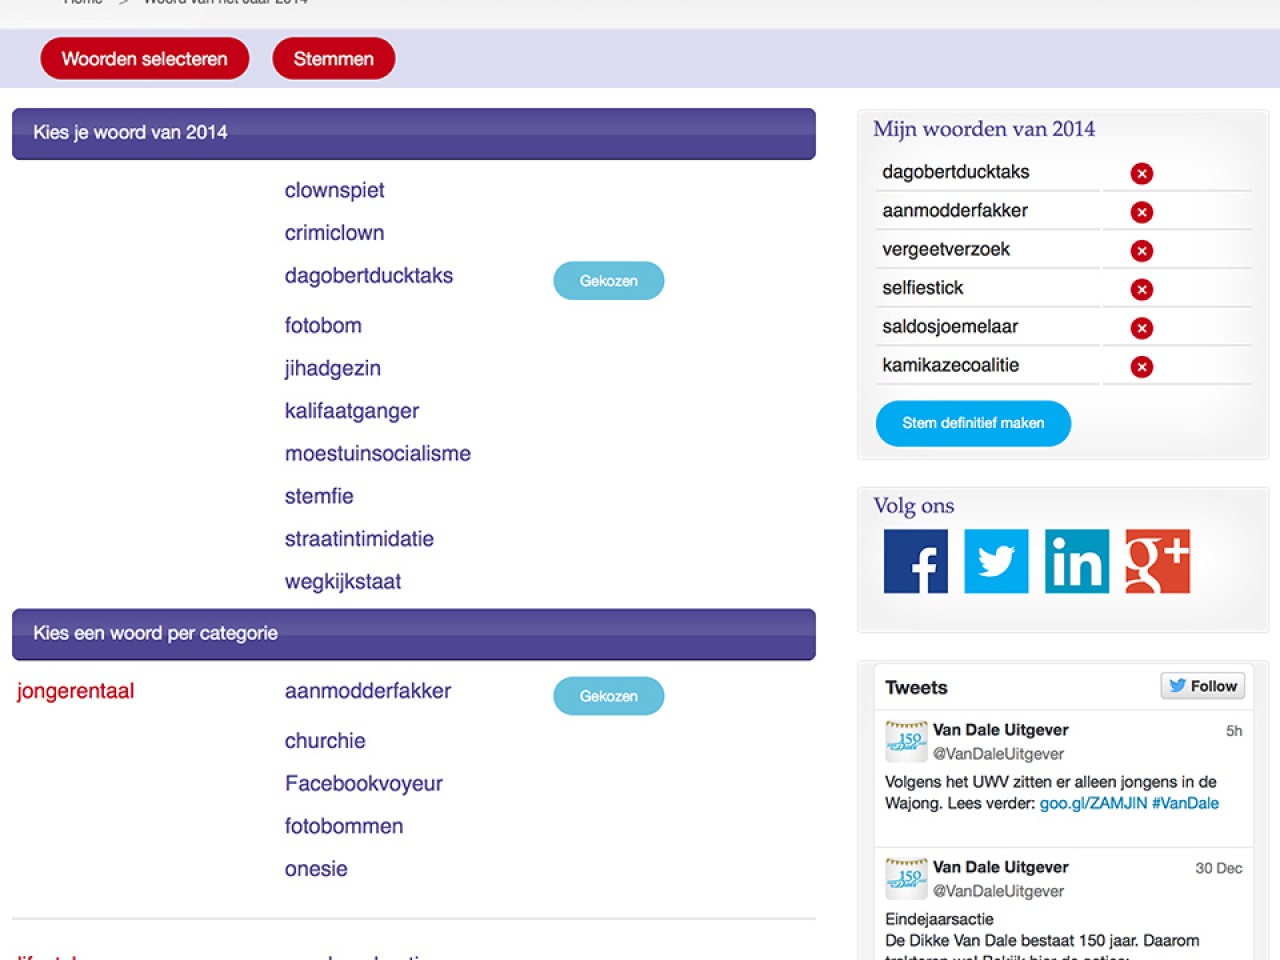Viewport: 1280px width, 960px height.
Task: Remove saldosjoemelaar from Mijn woorden
Action: pos(1141,328)
